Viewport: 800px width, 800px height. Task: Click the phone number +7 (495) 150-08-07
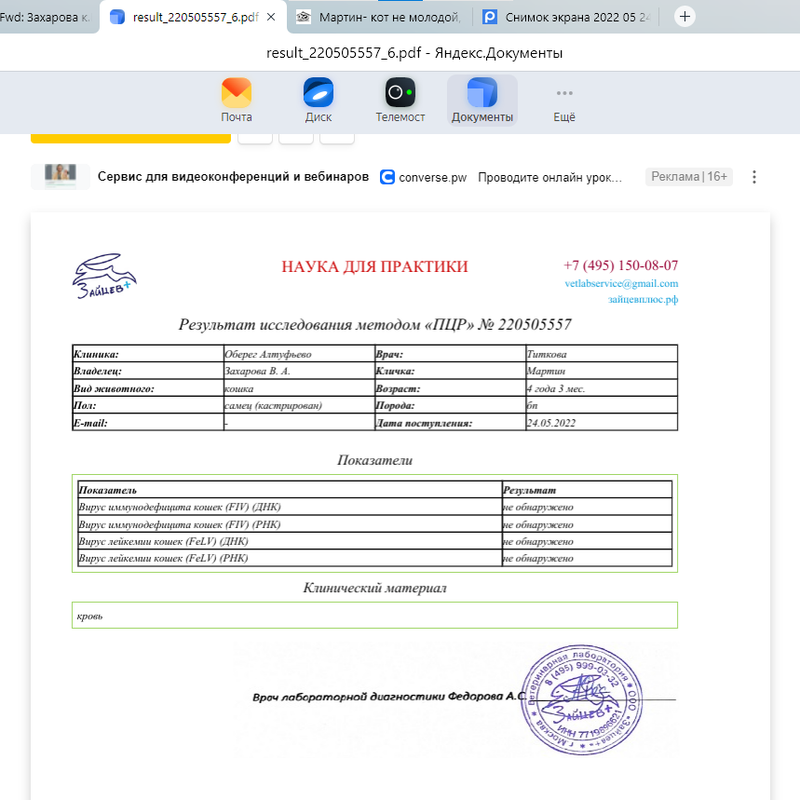point(620,265)
